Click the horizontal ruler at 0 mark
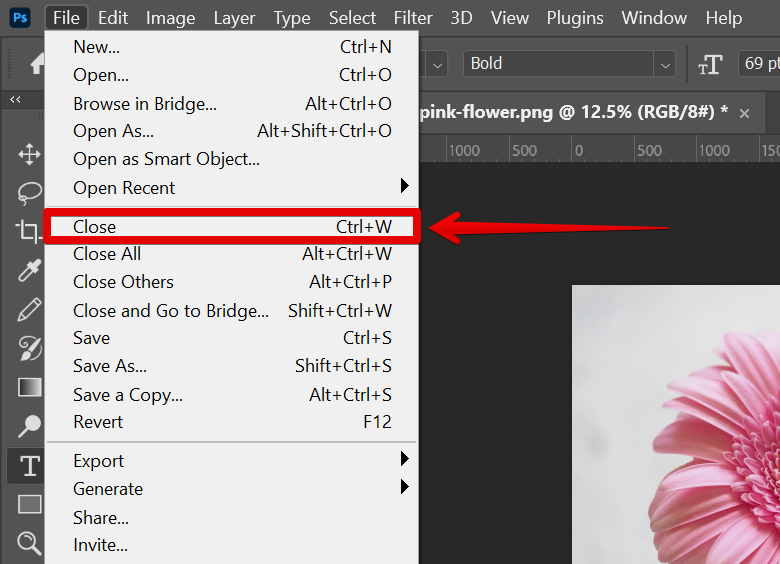 [578, 150]
